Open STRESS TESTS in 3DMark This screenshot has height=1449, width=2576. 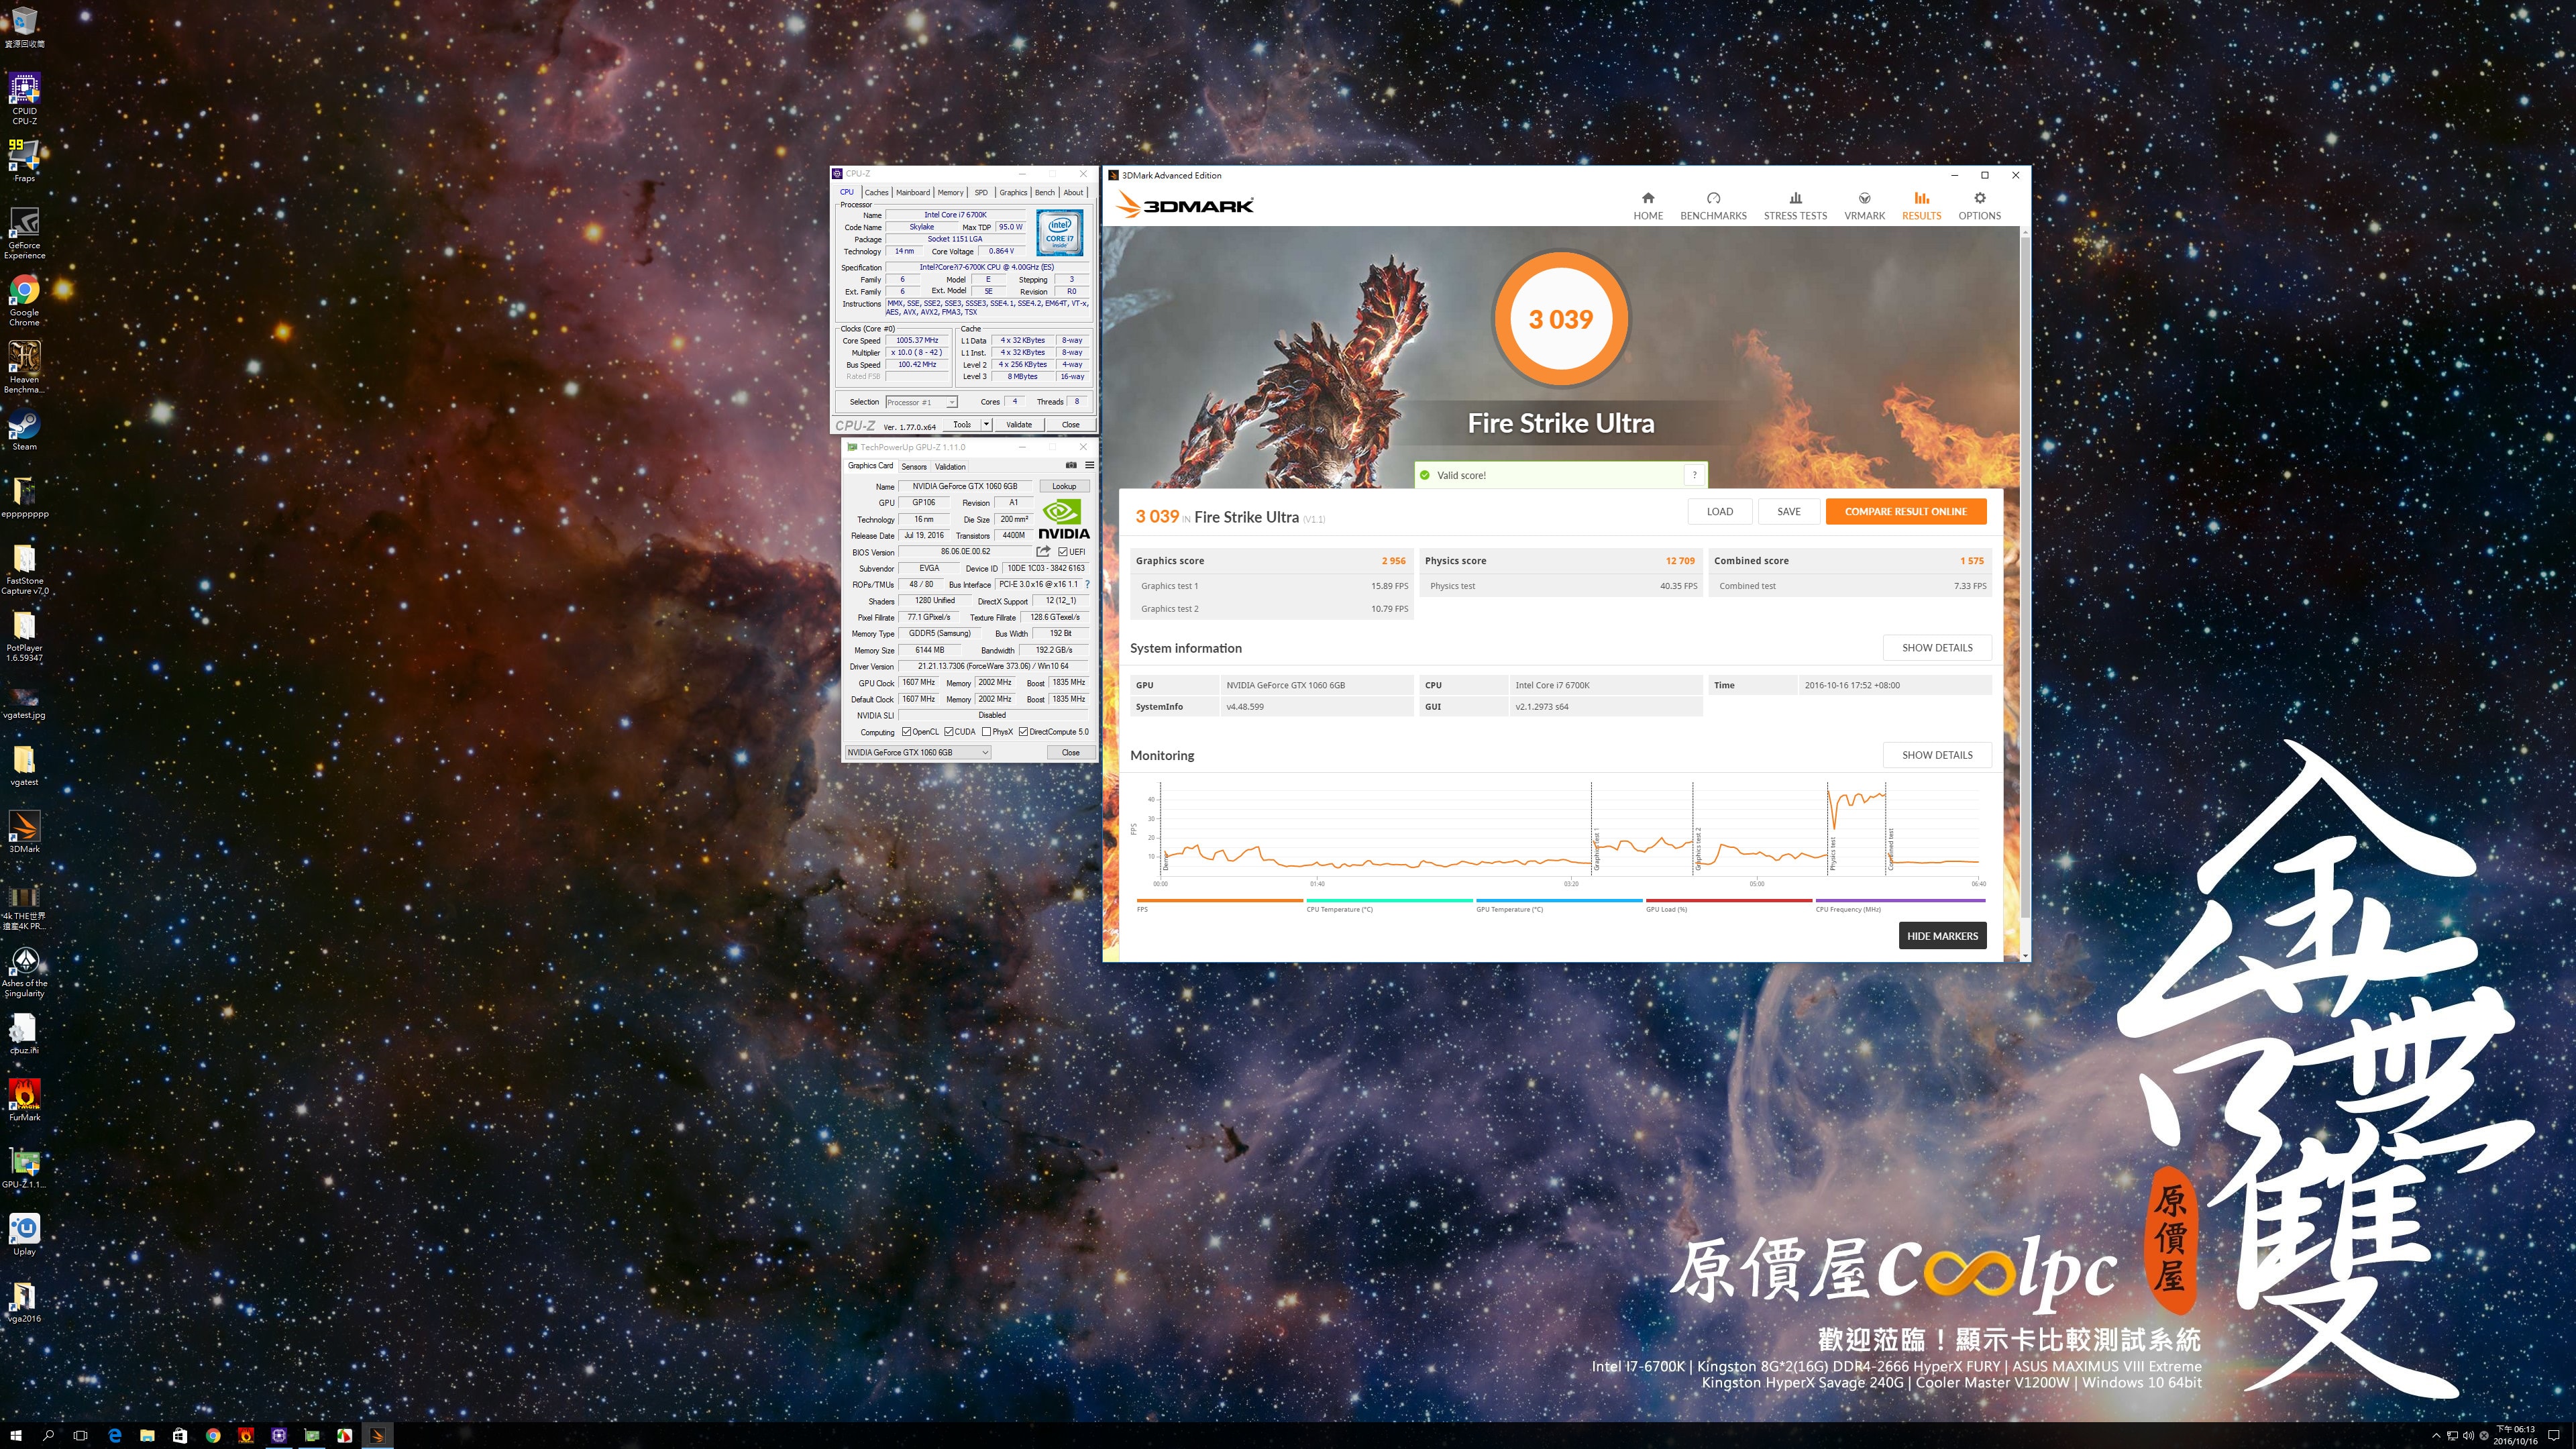pyautogui.click(x=1795, y=206)
